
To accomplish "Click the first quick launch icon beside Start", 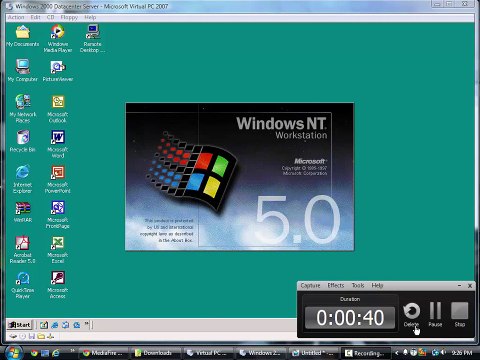I will click(x=44, y=325).
